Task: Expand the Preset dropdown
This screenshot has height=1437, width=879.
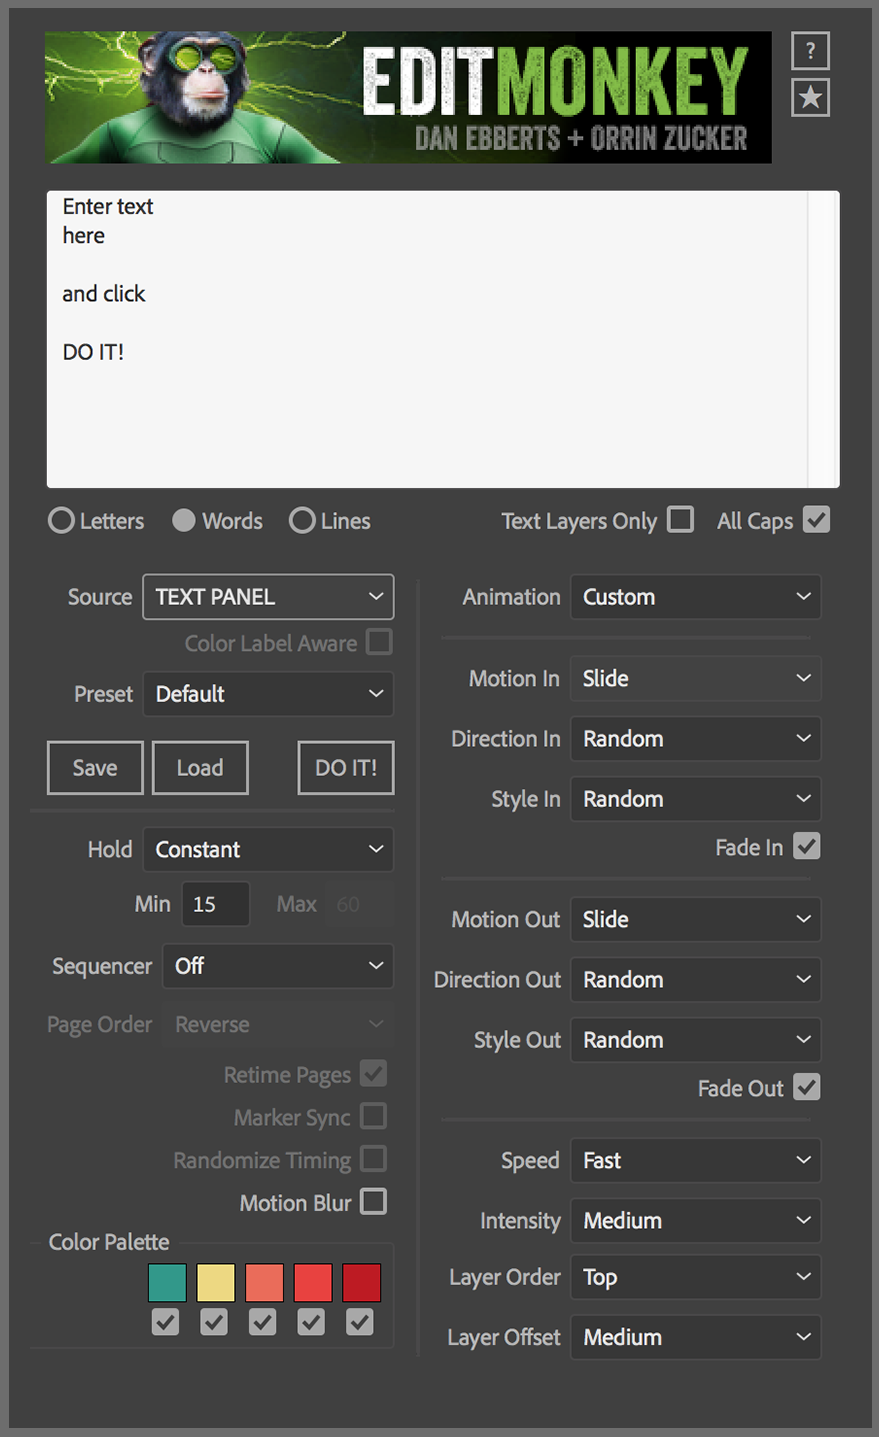Action: [x=267, y=693]
